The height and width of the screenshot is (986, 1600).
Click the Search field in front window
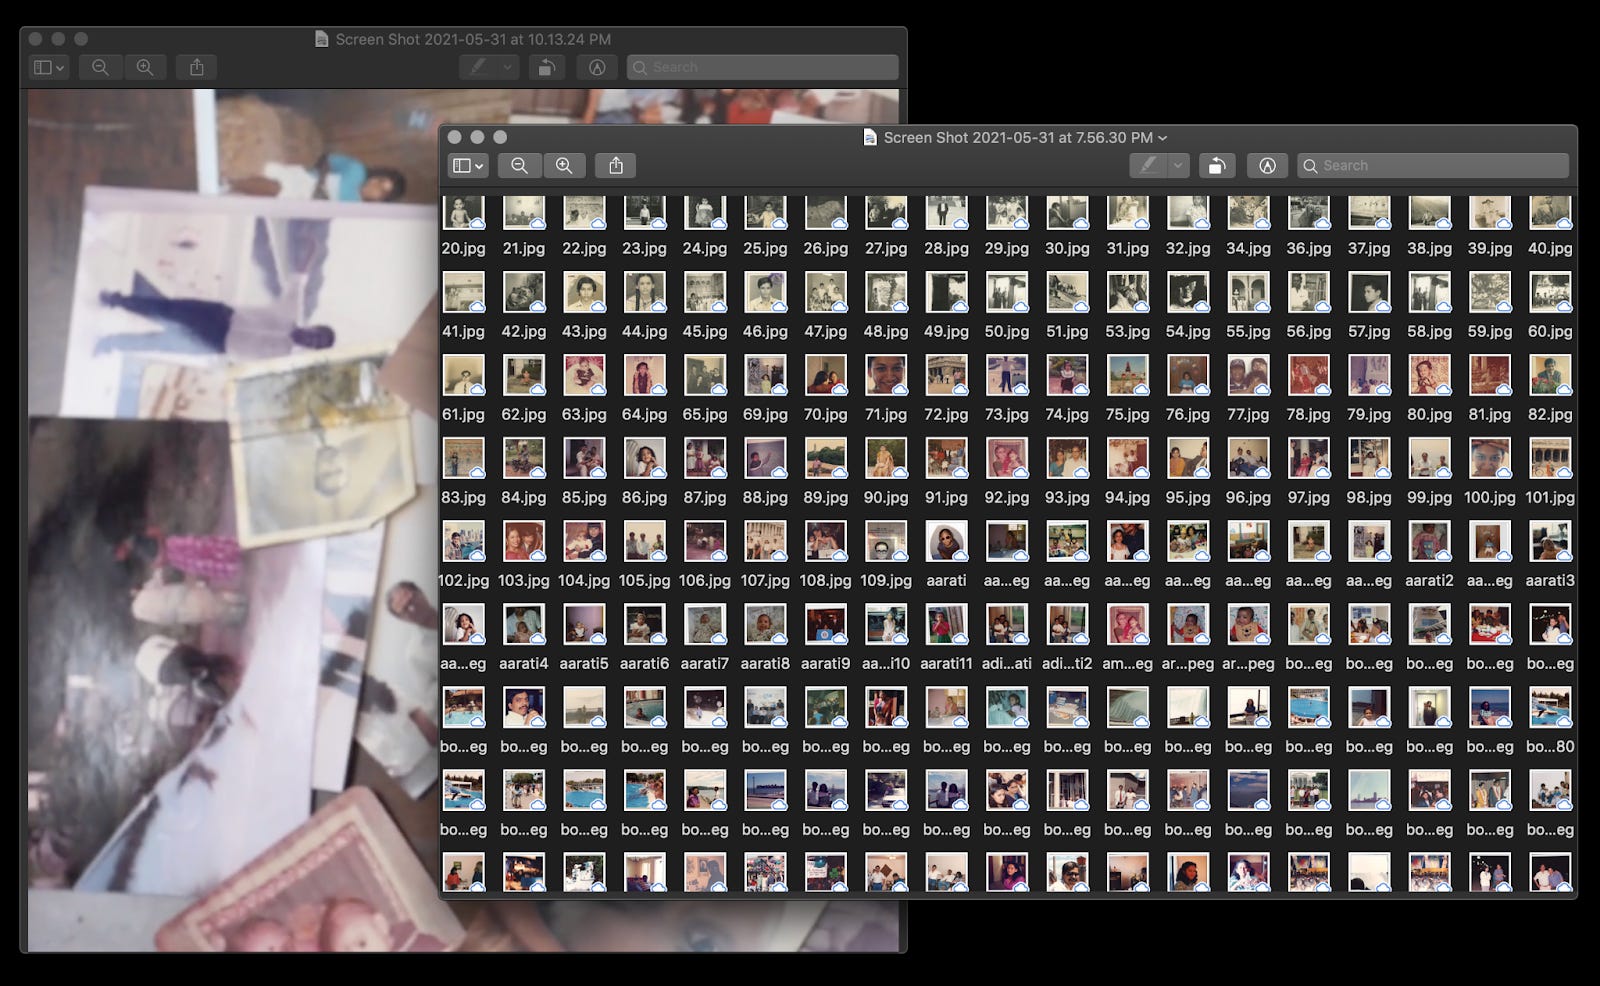pos(1433,166)
